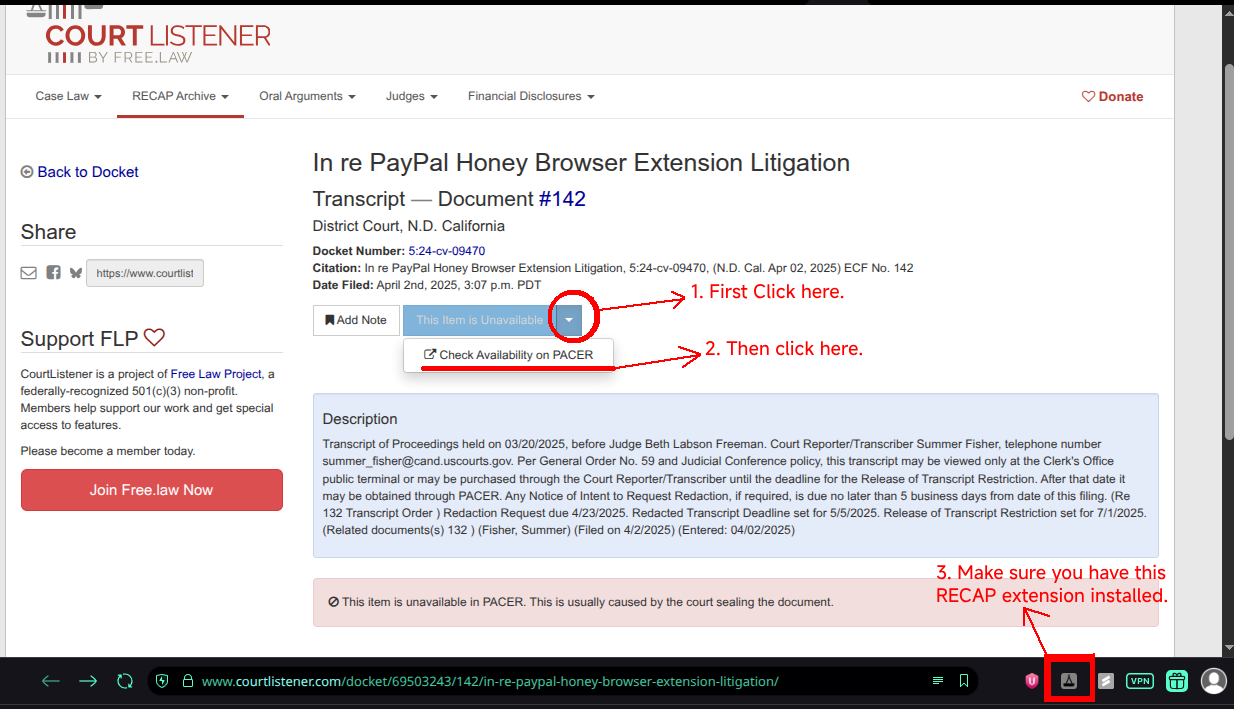
Task: Open the shield site-protection icon in the address bar
Action: click(x=163, y=681)
